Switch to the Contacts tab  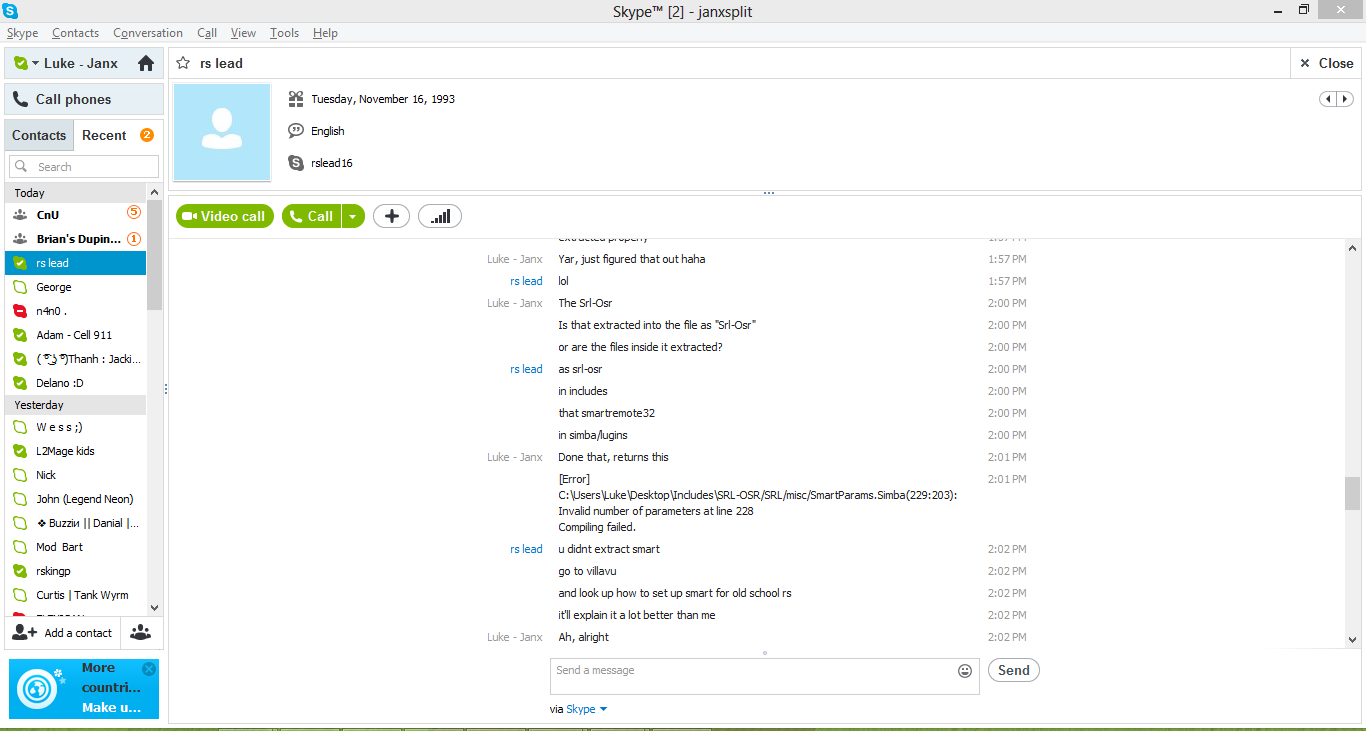coord(39,135)
